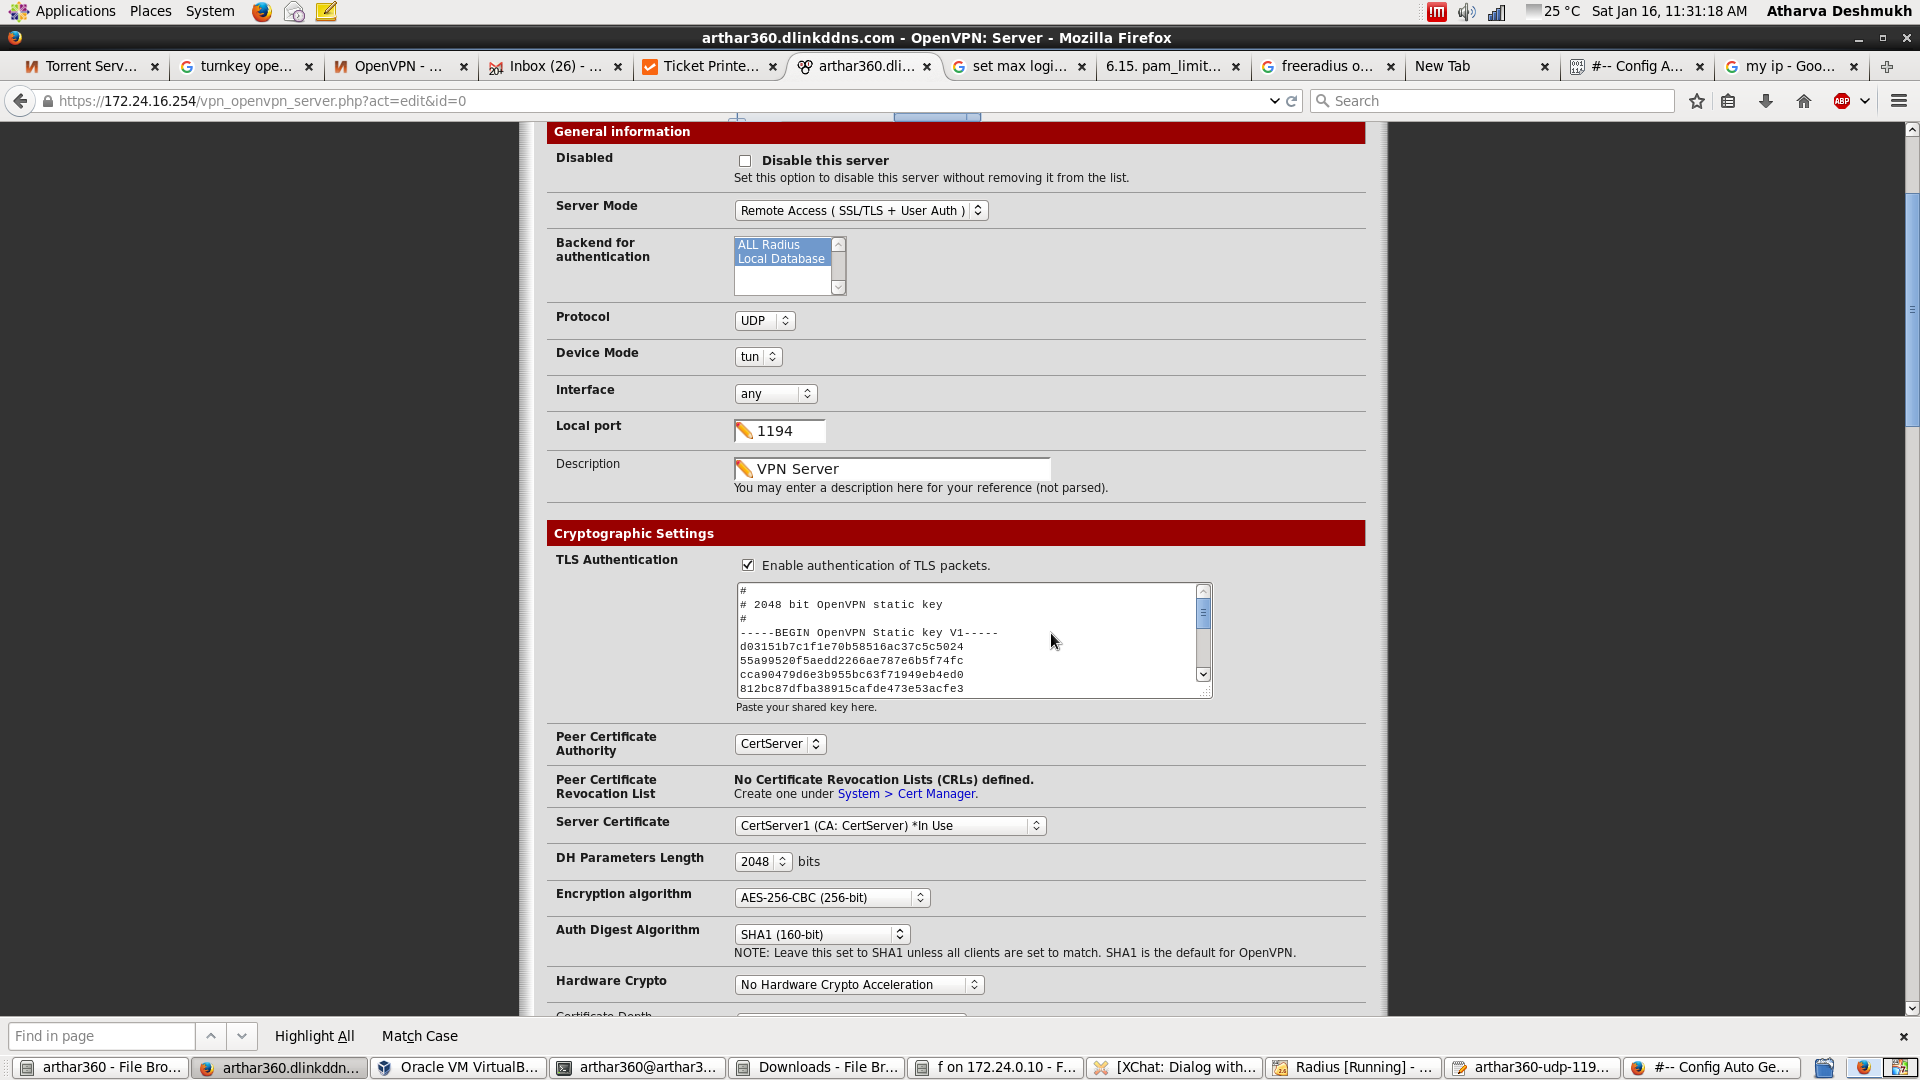Close the find bar
Screen dimensions: 1920x1080
[x=1904, y=1036]
